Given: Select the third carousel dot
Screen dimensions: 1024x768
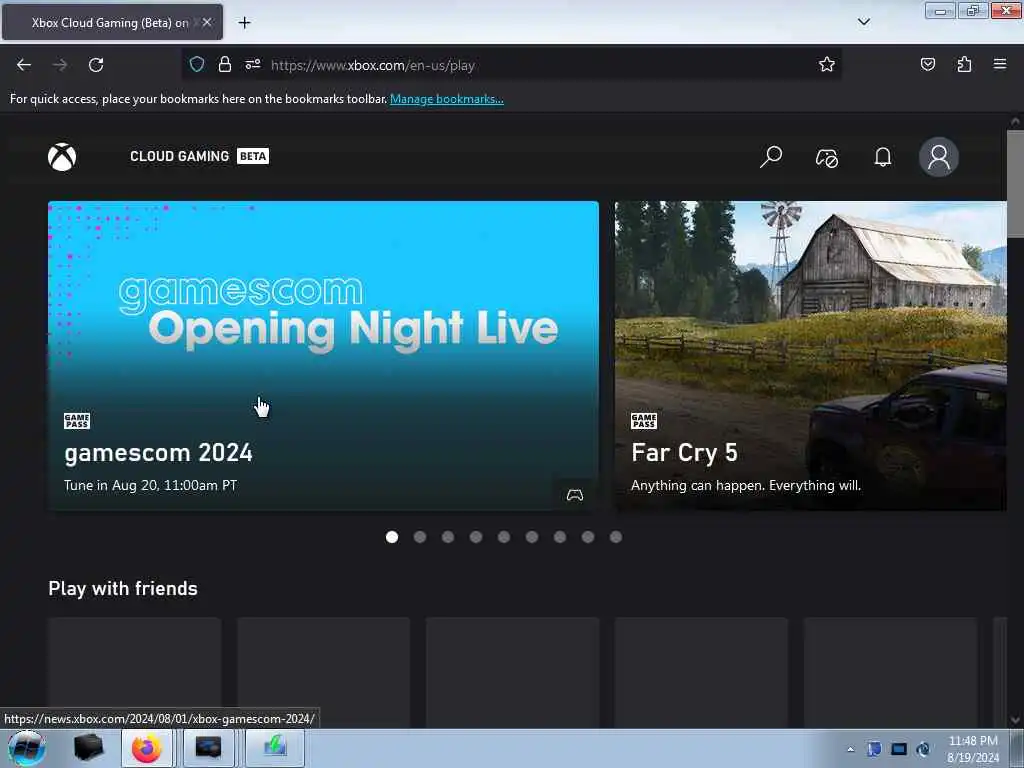Looking at the screenshot, I should tap(448, 537).
